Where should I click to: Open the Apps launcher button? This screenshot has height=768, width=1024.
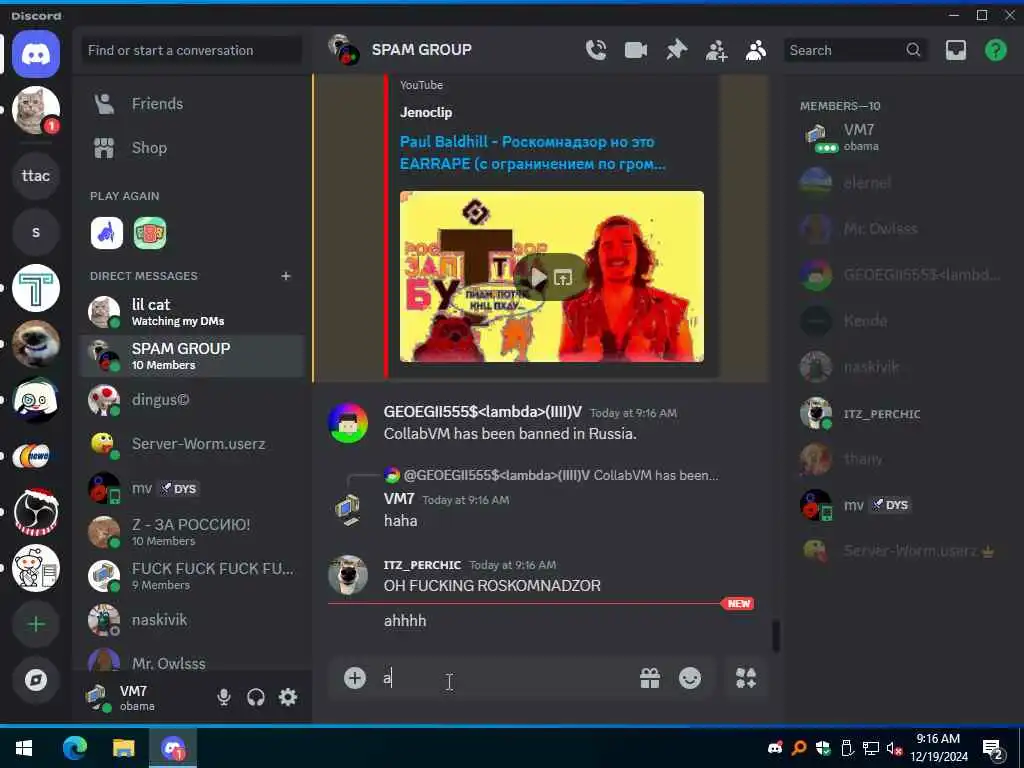[746, 679]
